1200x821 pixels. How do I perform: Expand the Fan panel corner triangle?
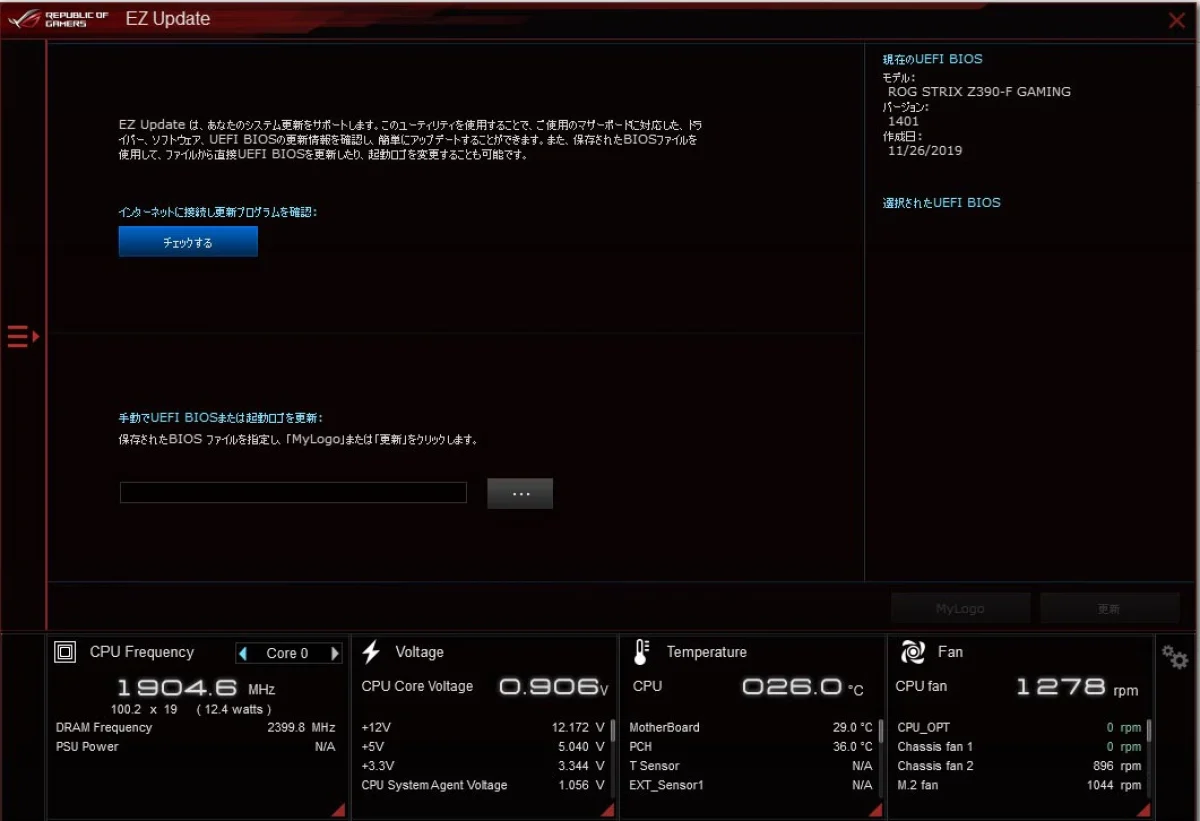(x=1144, y=809)
